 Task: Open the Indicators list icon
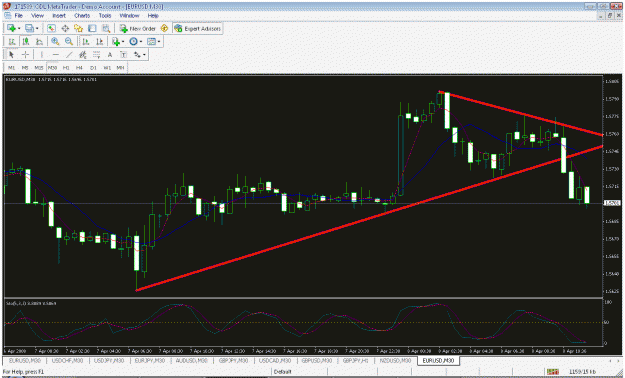tap(116, 41)
